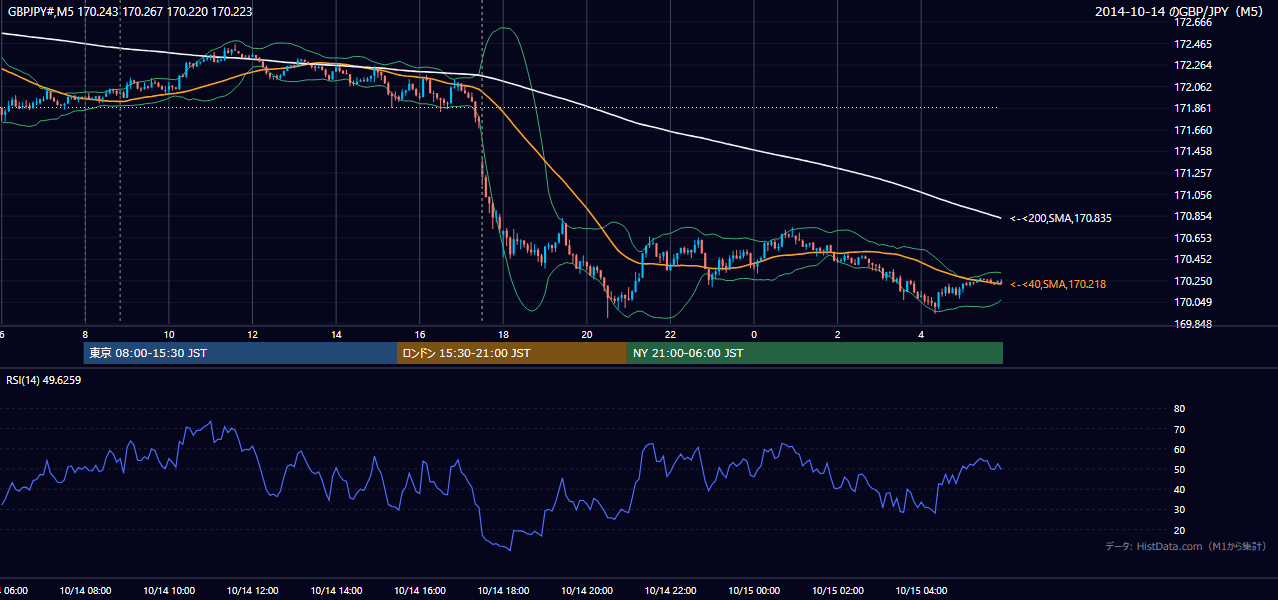Click the 10/14 12:00 time axis label

(253, 591)
